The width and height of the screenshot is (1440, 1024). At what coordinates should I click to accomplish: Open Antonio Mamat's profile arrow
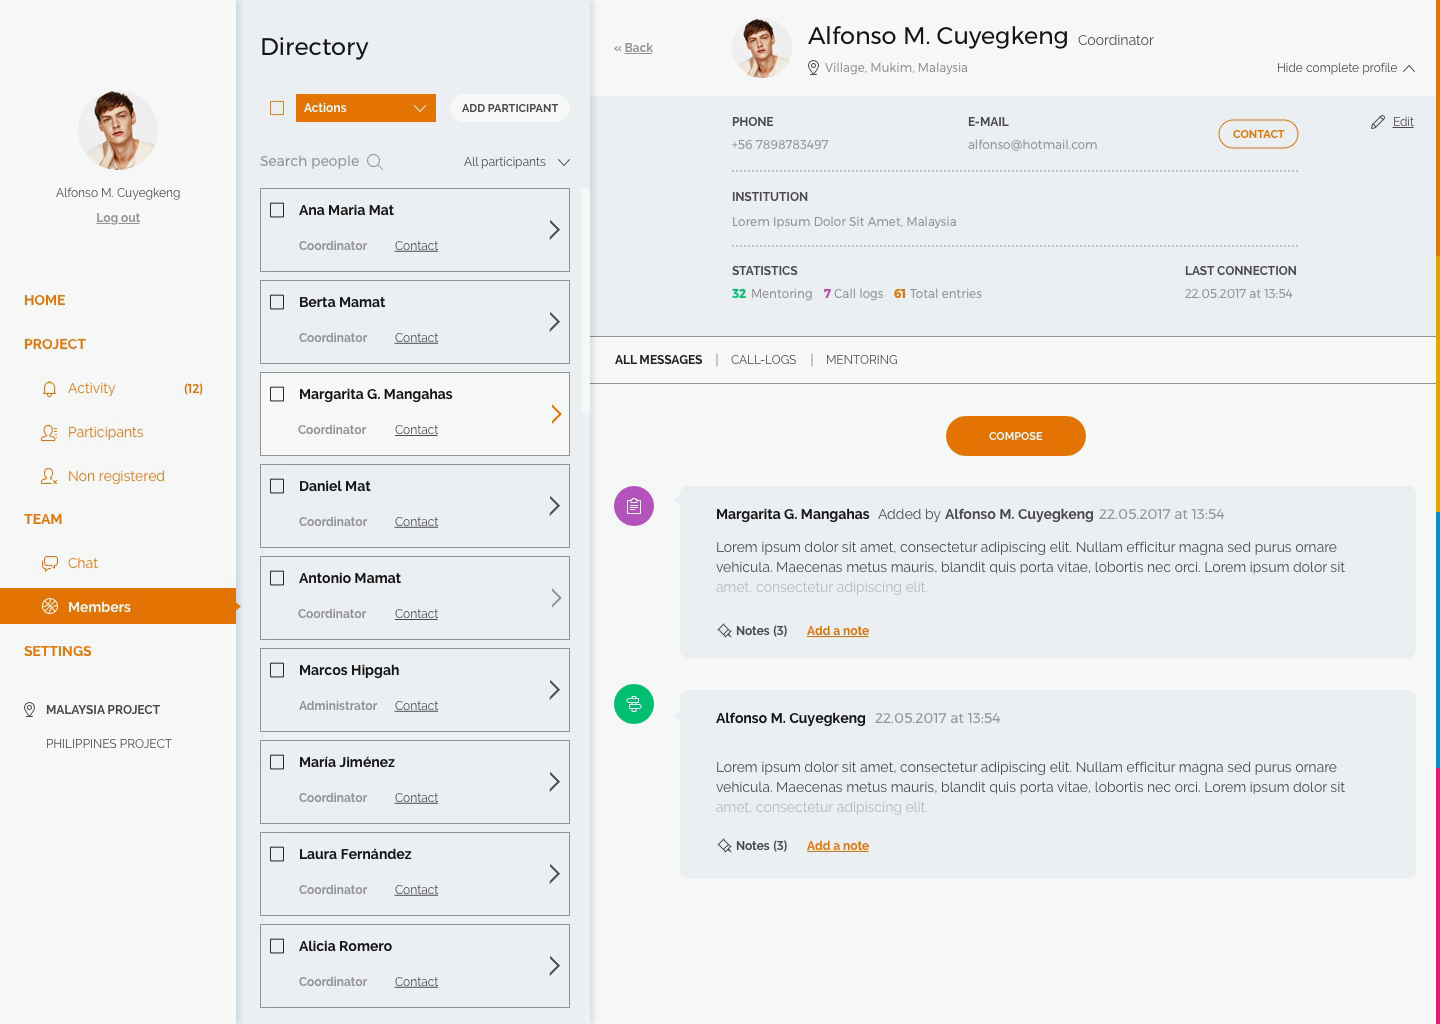[x=556, y=598]
